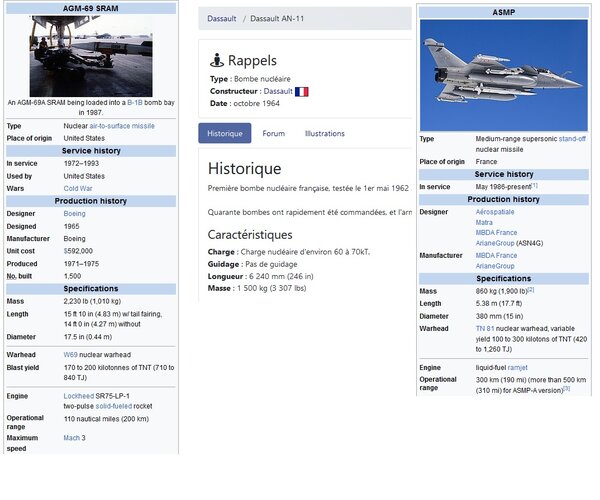The width and height of the screenshot is (600, 500).
Task: Open MBDA France link in Designer row
Action: pos(496,233)
